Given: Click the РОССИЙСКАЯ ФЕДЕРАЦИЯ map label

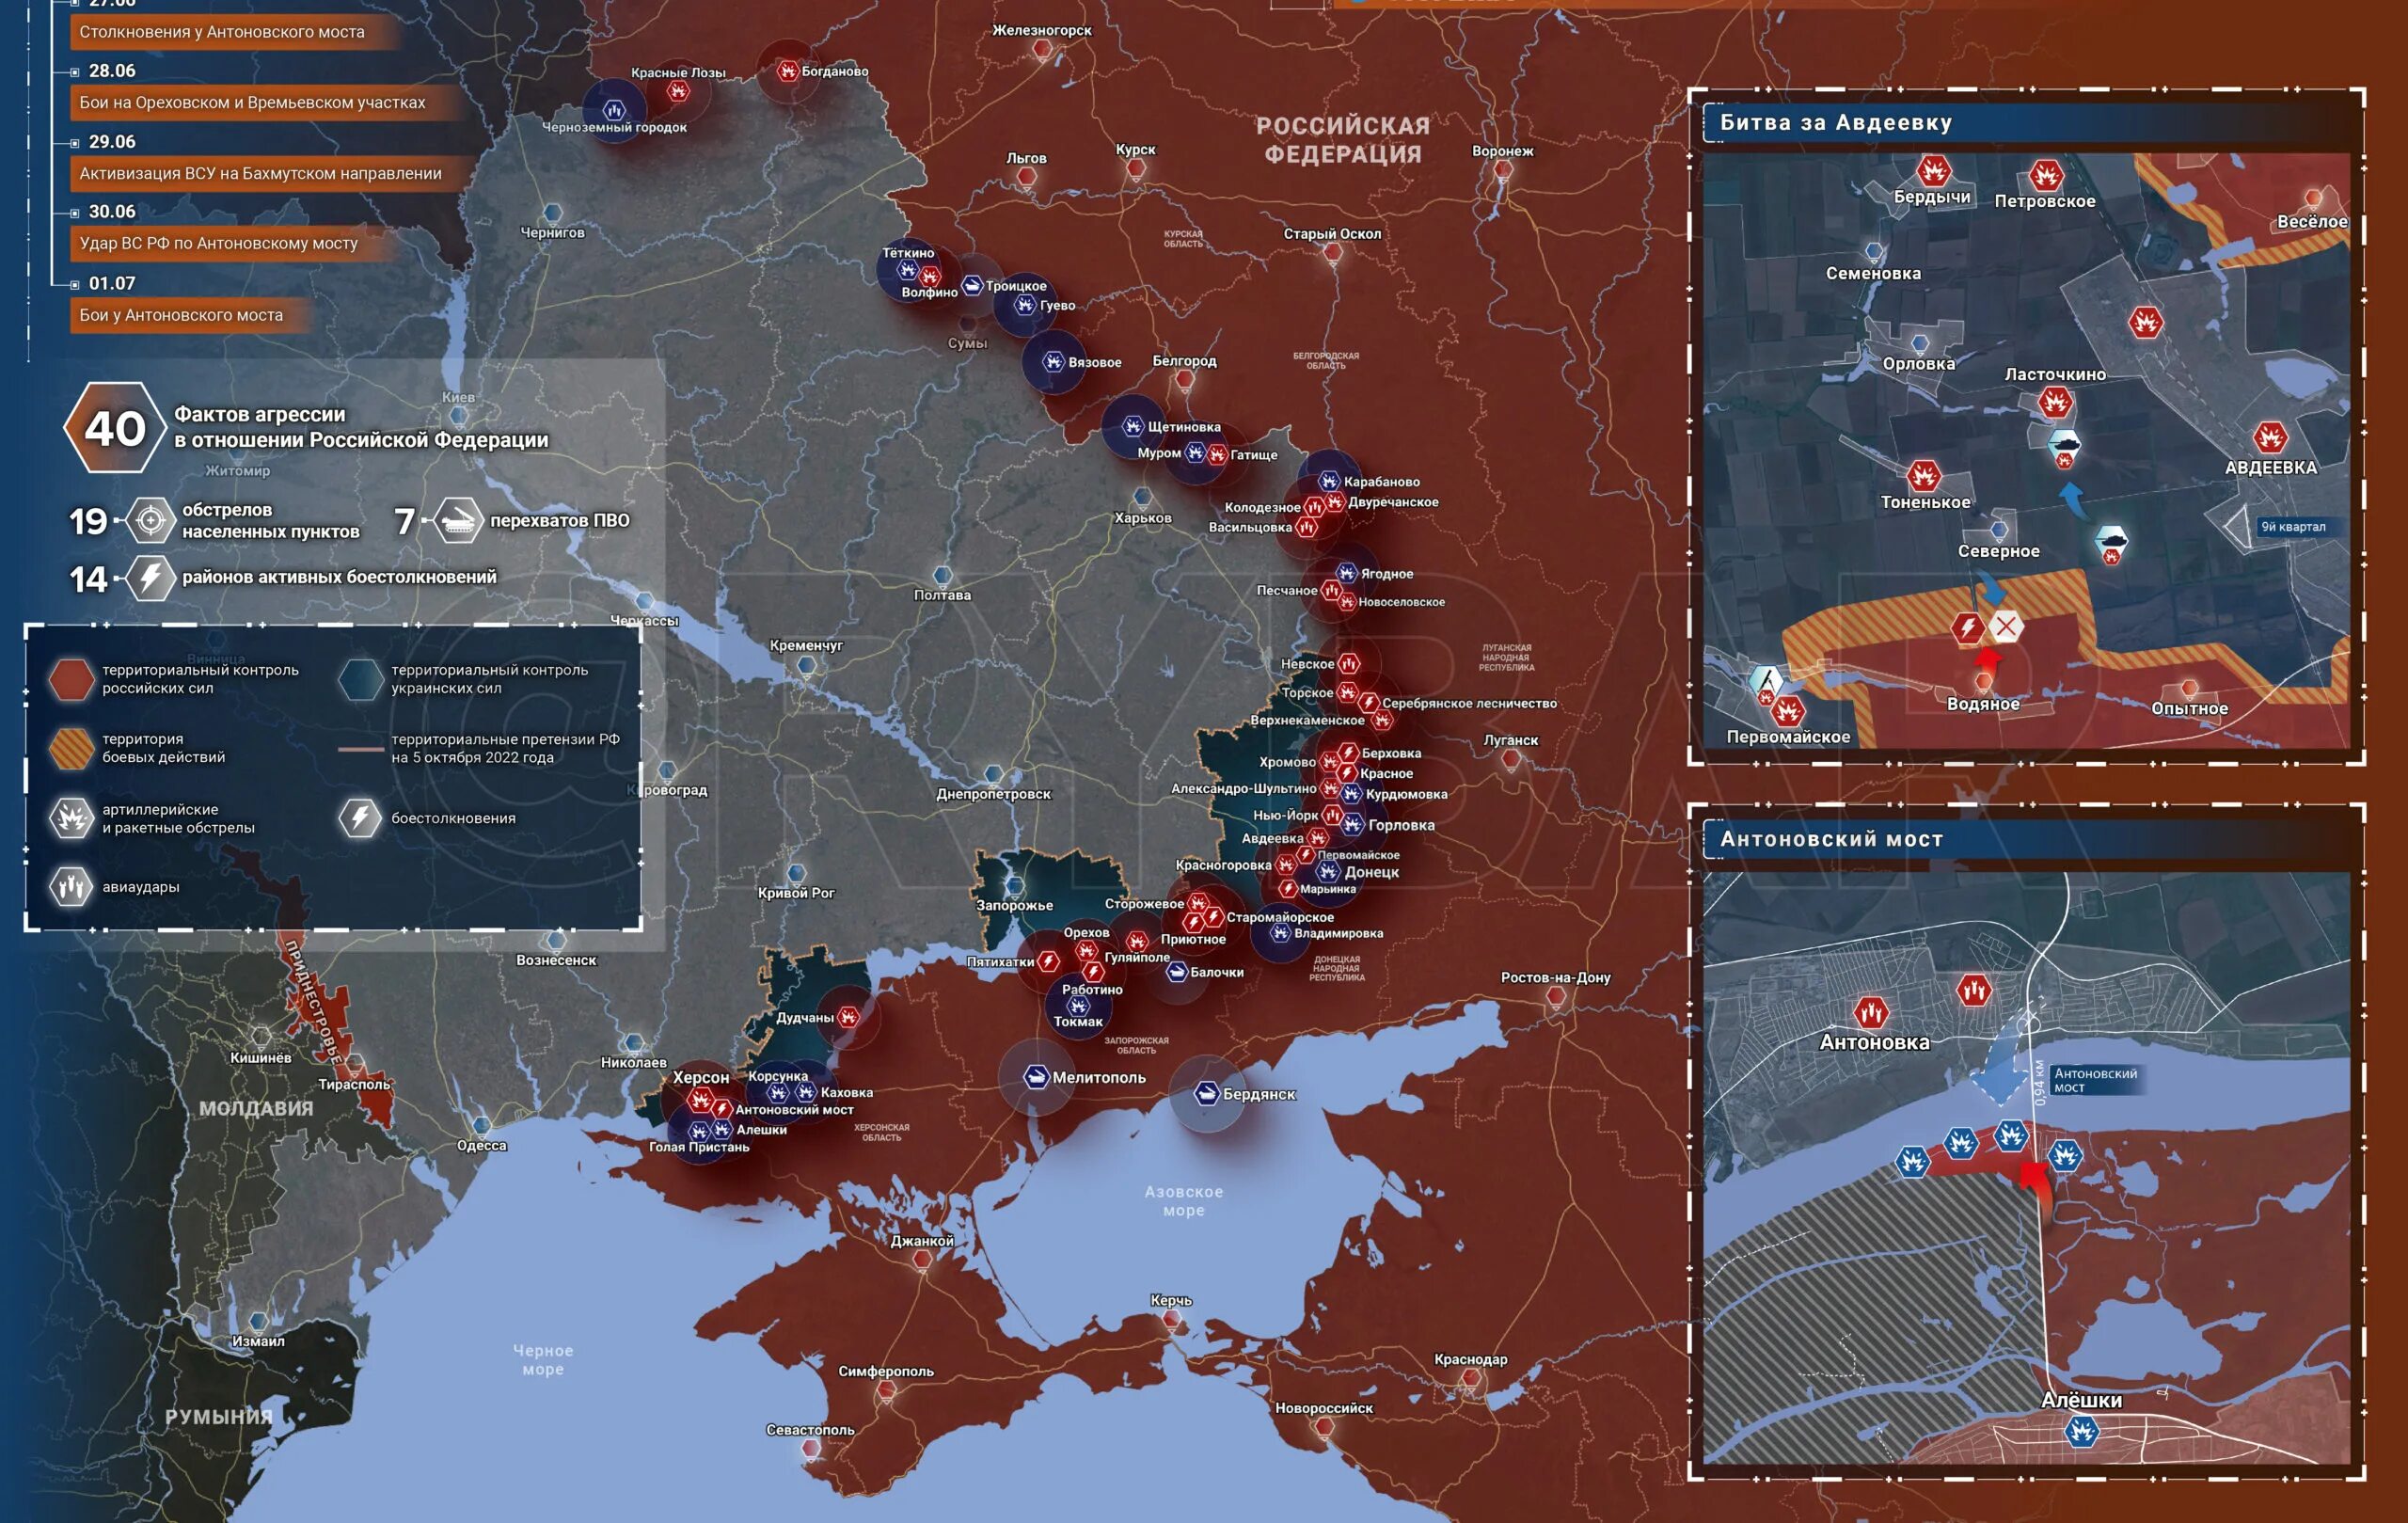Looking at the screenshot, I should point(1343,139).
